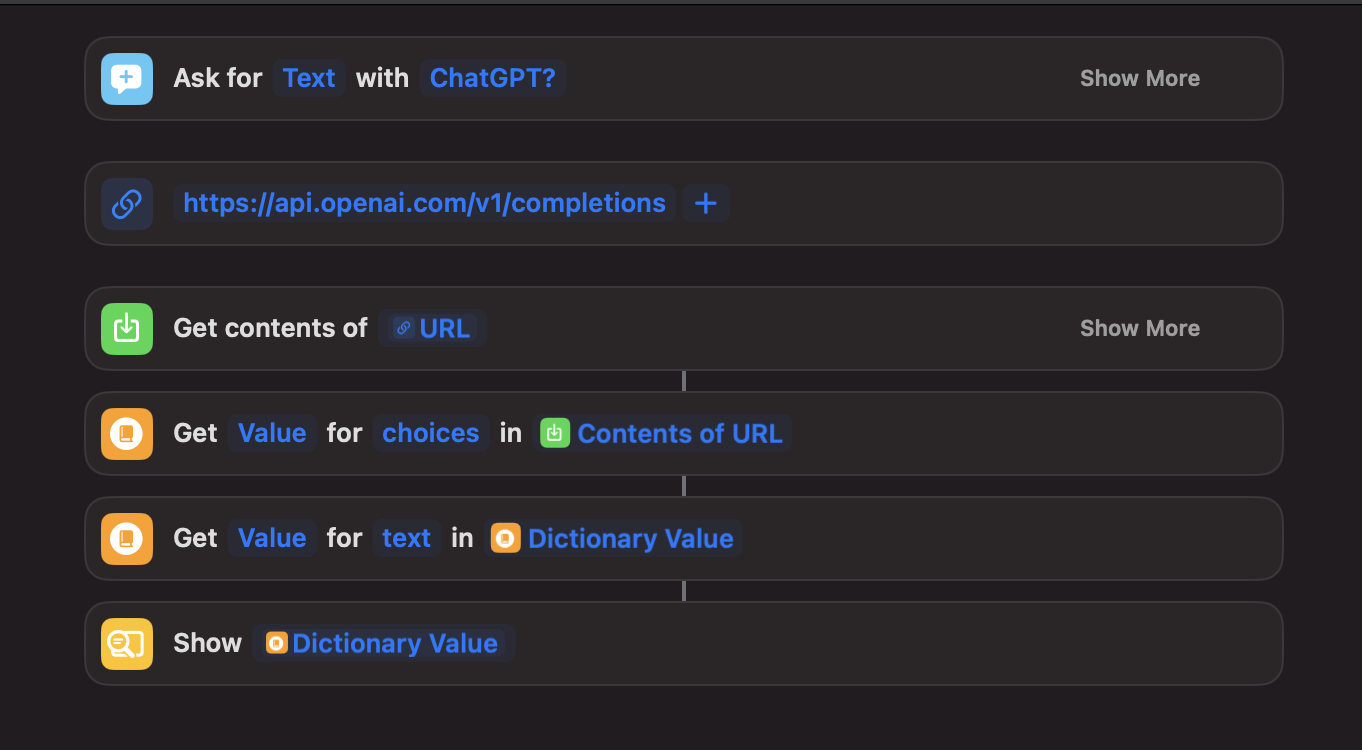The height and width of the screenshot is (750, 1362).
Task: Add another URL with the plus button
Action: click(x=706, y=204)
